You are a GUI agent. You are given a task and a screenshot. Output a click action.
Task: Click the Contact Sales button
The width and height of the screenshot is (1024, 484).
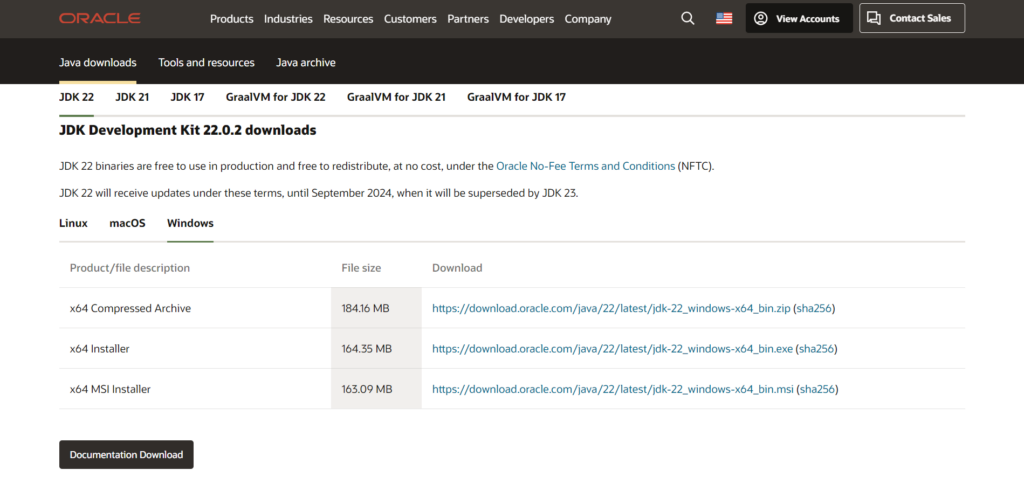pyautogui.click(x=911, y=18)
